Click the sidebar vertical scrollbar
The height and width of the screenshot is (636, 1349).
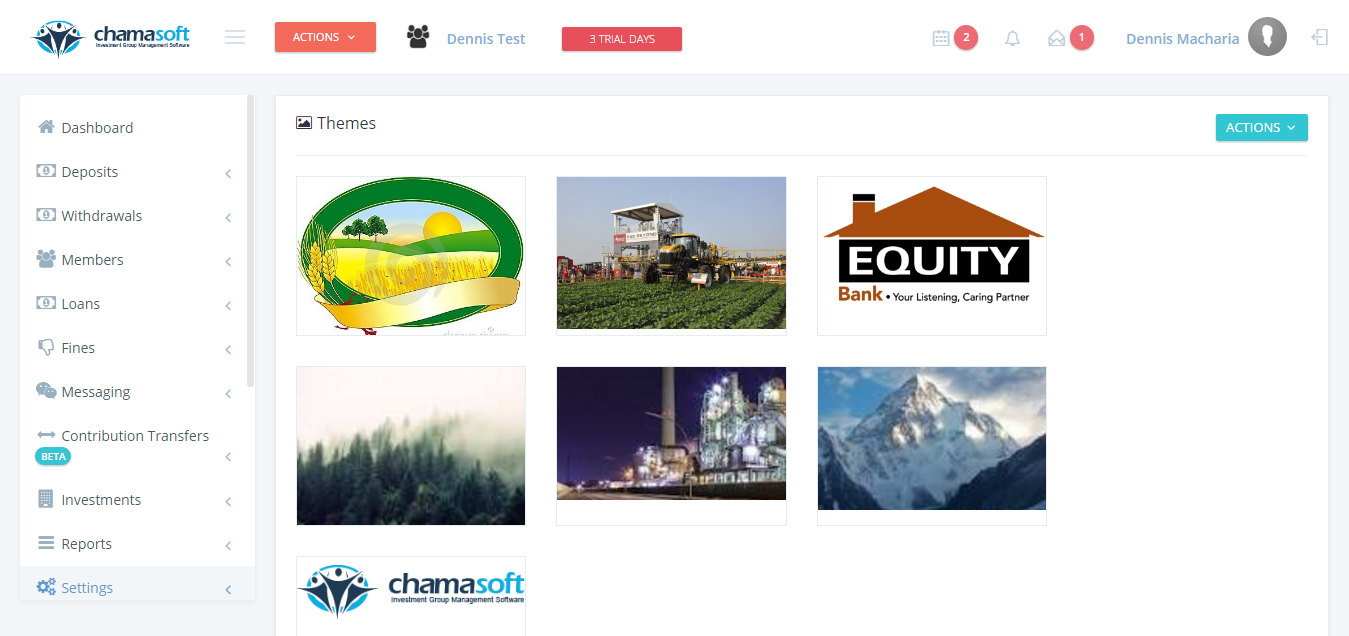click(251, 240)
